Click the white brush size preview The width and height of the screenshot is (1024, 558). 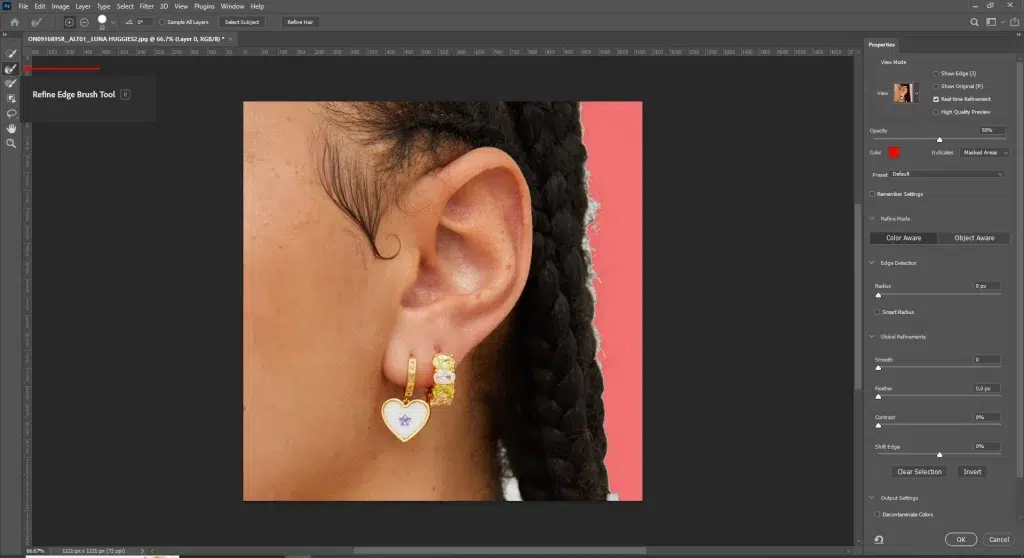(x=102, y=20)
